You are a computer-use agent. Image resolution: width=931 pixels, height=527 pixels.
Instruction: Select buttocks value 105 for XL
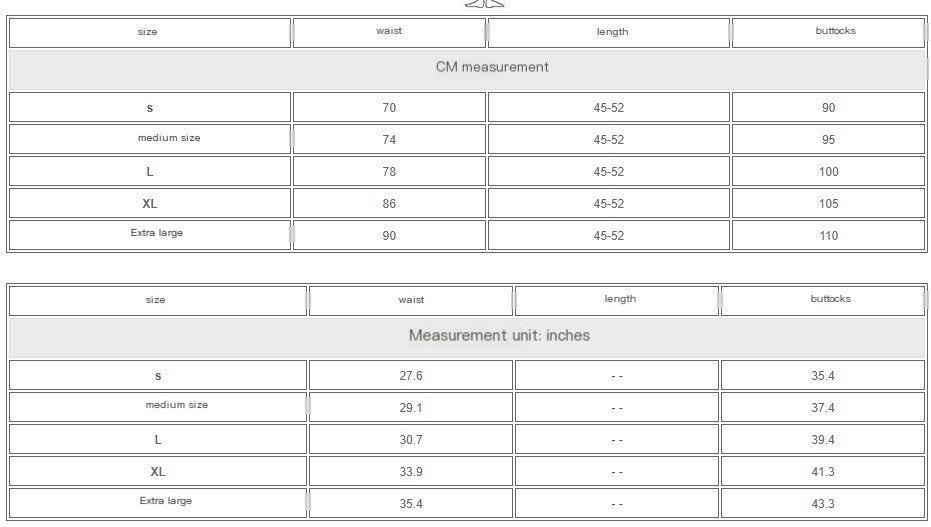tap(829, 204)
